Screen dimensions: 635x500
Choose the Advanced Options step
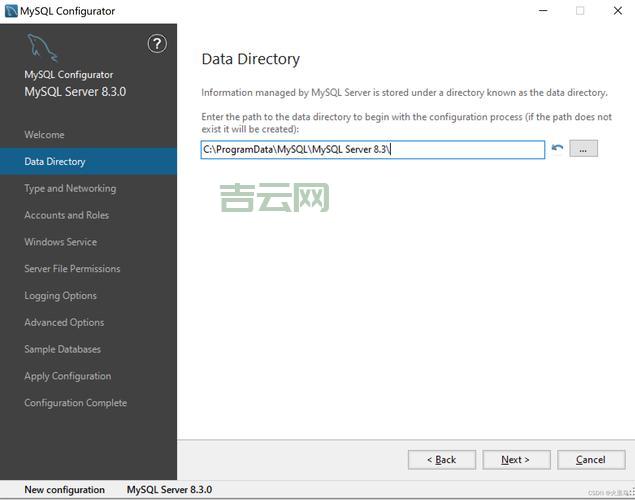[64, 323]
